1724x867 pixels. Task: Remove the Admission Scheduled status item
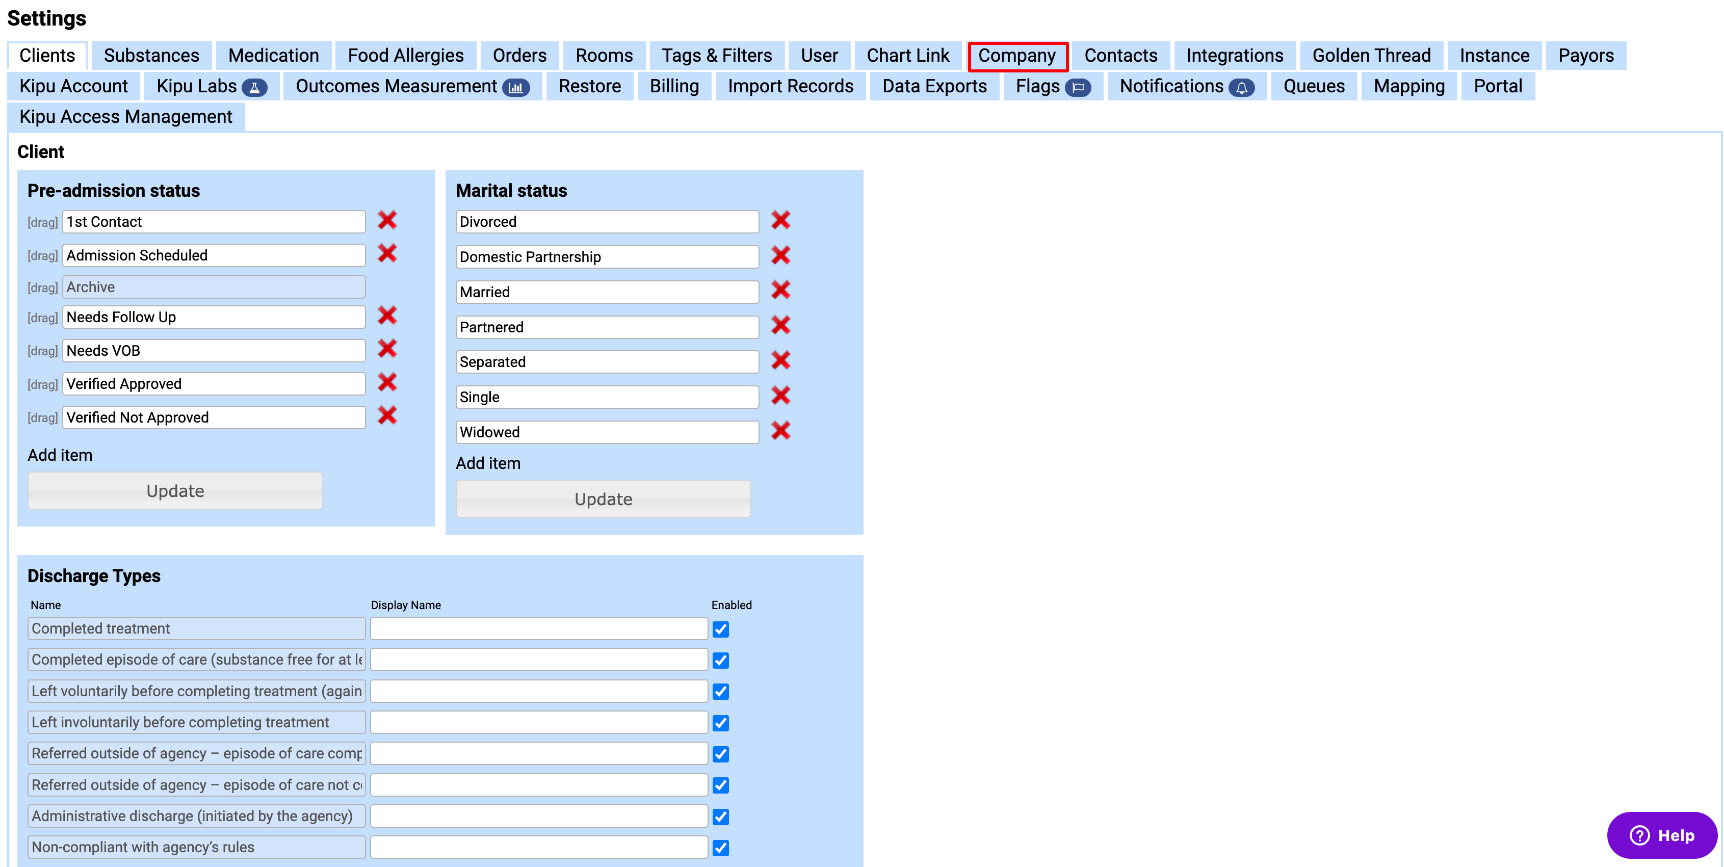pyautogui.click(x=387, y=254)
